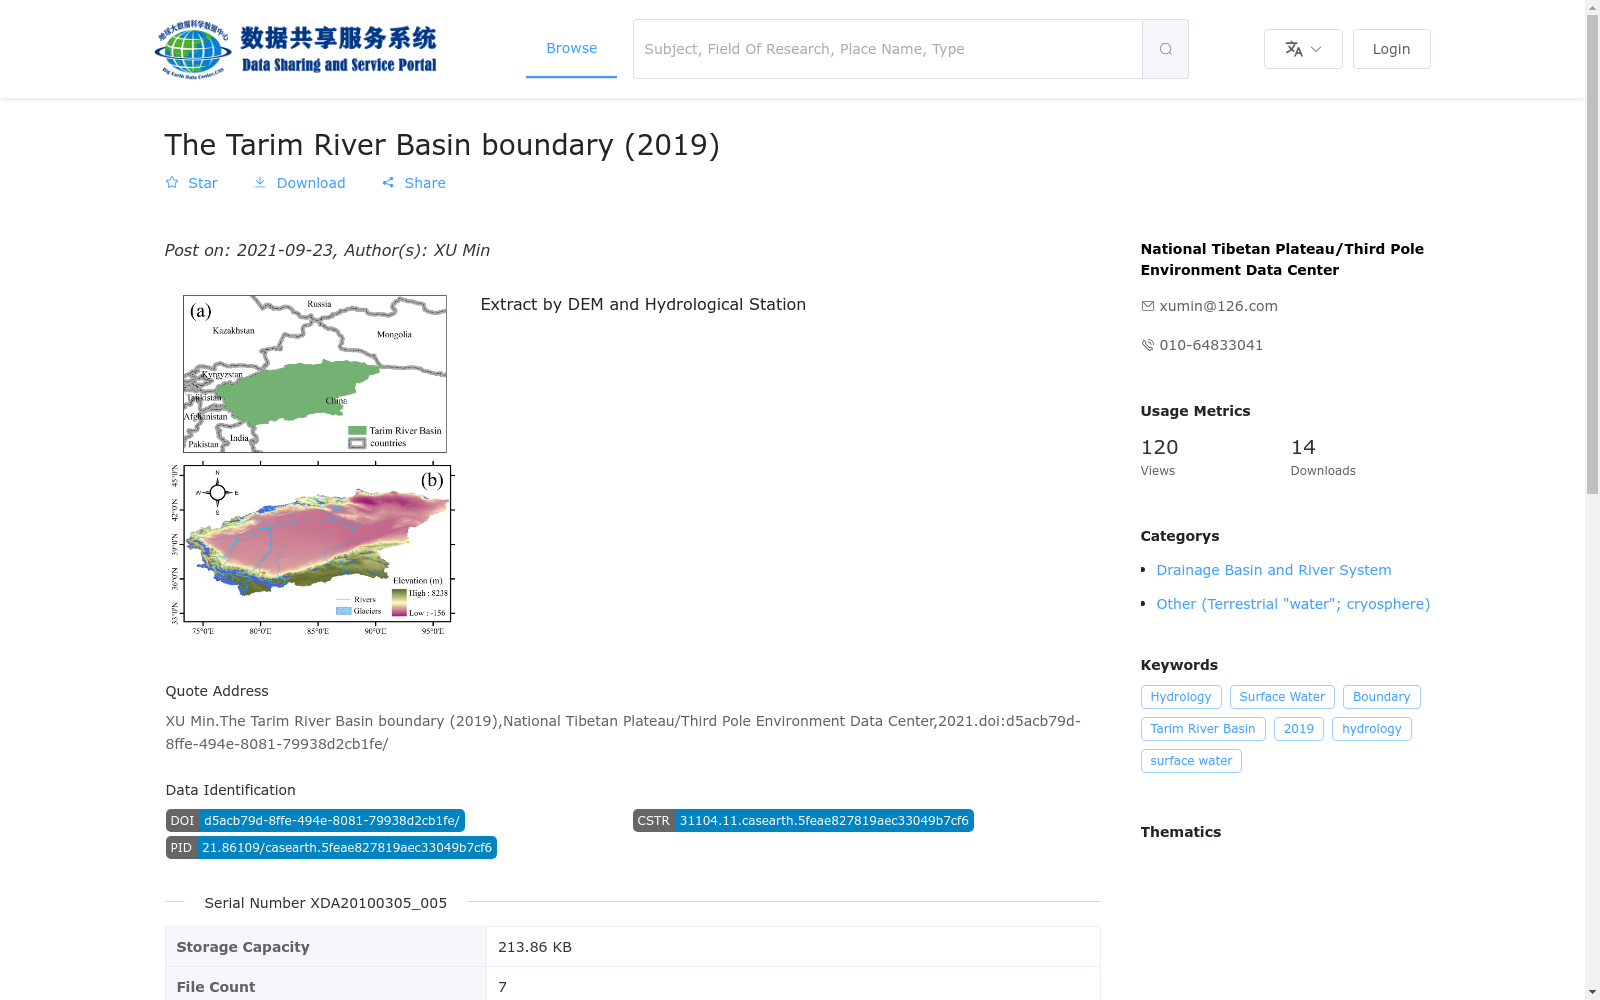
Task: Click the portal globe logo
Action: [x=193, y=49]
